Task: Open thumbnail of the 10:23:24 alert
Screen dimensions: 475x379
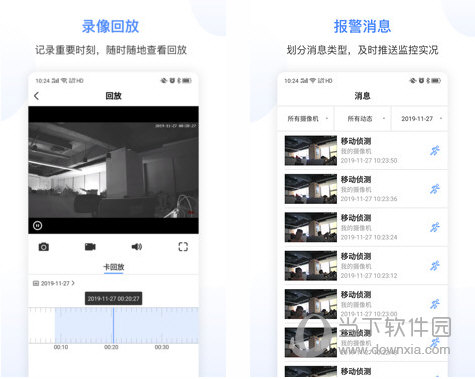Action: 311,227
